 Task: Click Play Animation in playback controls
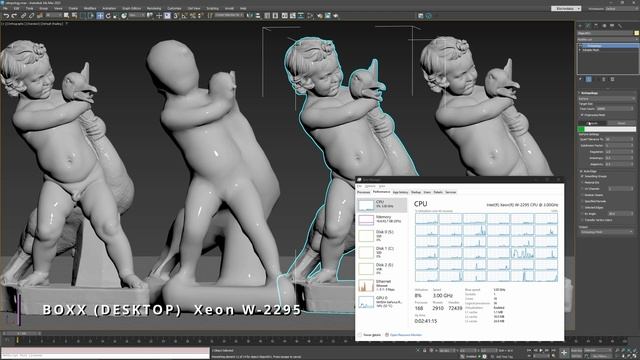coord(541,350)
